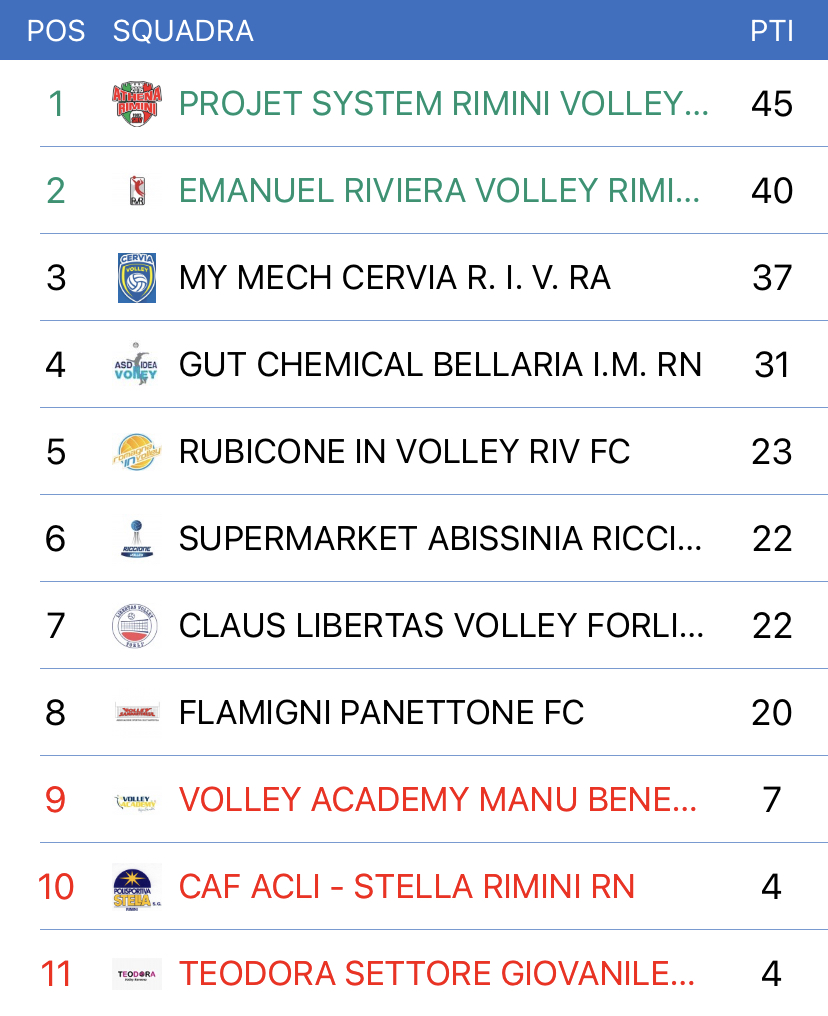Screen dimensions: 828x1016
Task: Tap the Flamigni Panettone team logo
Action: (x=137, y=713)
